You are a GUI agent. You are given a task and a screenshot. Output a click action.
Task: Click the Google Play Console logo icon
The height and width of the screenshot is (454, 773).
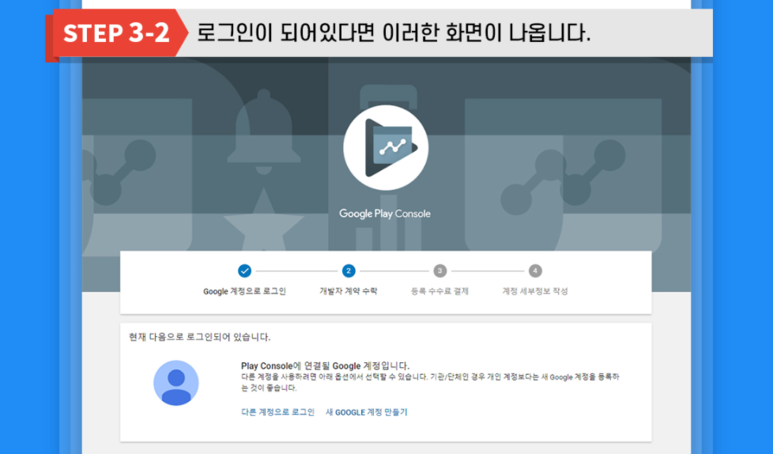(x=386, y=147)
